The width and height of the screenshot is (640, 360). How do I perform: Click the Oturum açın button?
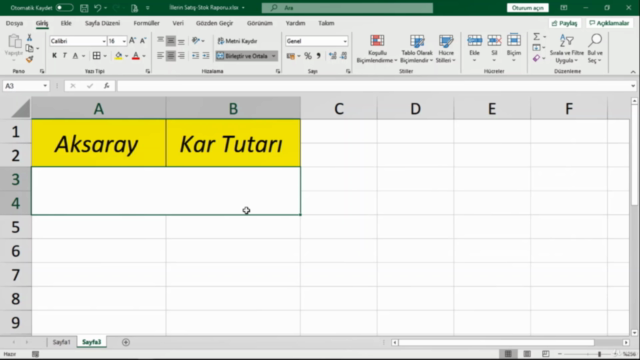528,8
